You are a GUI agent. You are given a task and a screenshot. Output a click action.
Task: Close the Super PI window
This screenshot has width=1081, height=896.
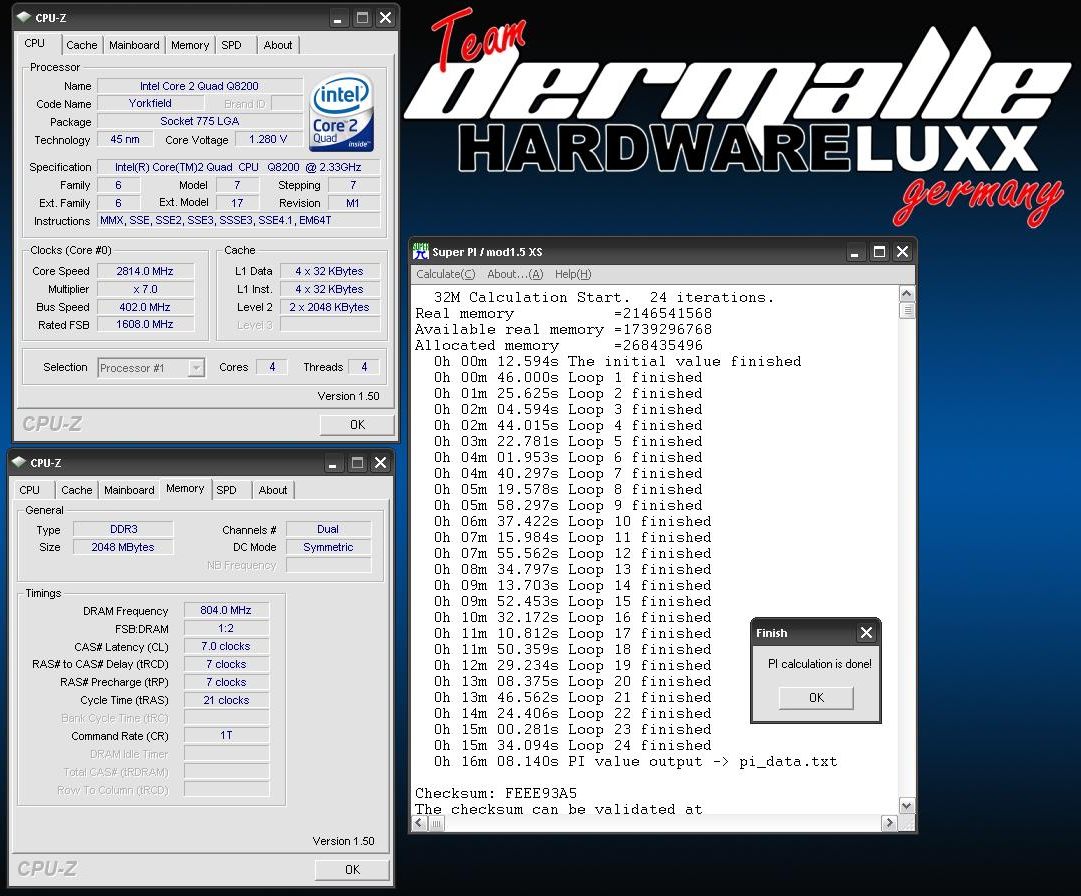pos(902,252)
